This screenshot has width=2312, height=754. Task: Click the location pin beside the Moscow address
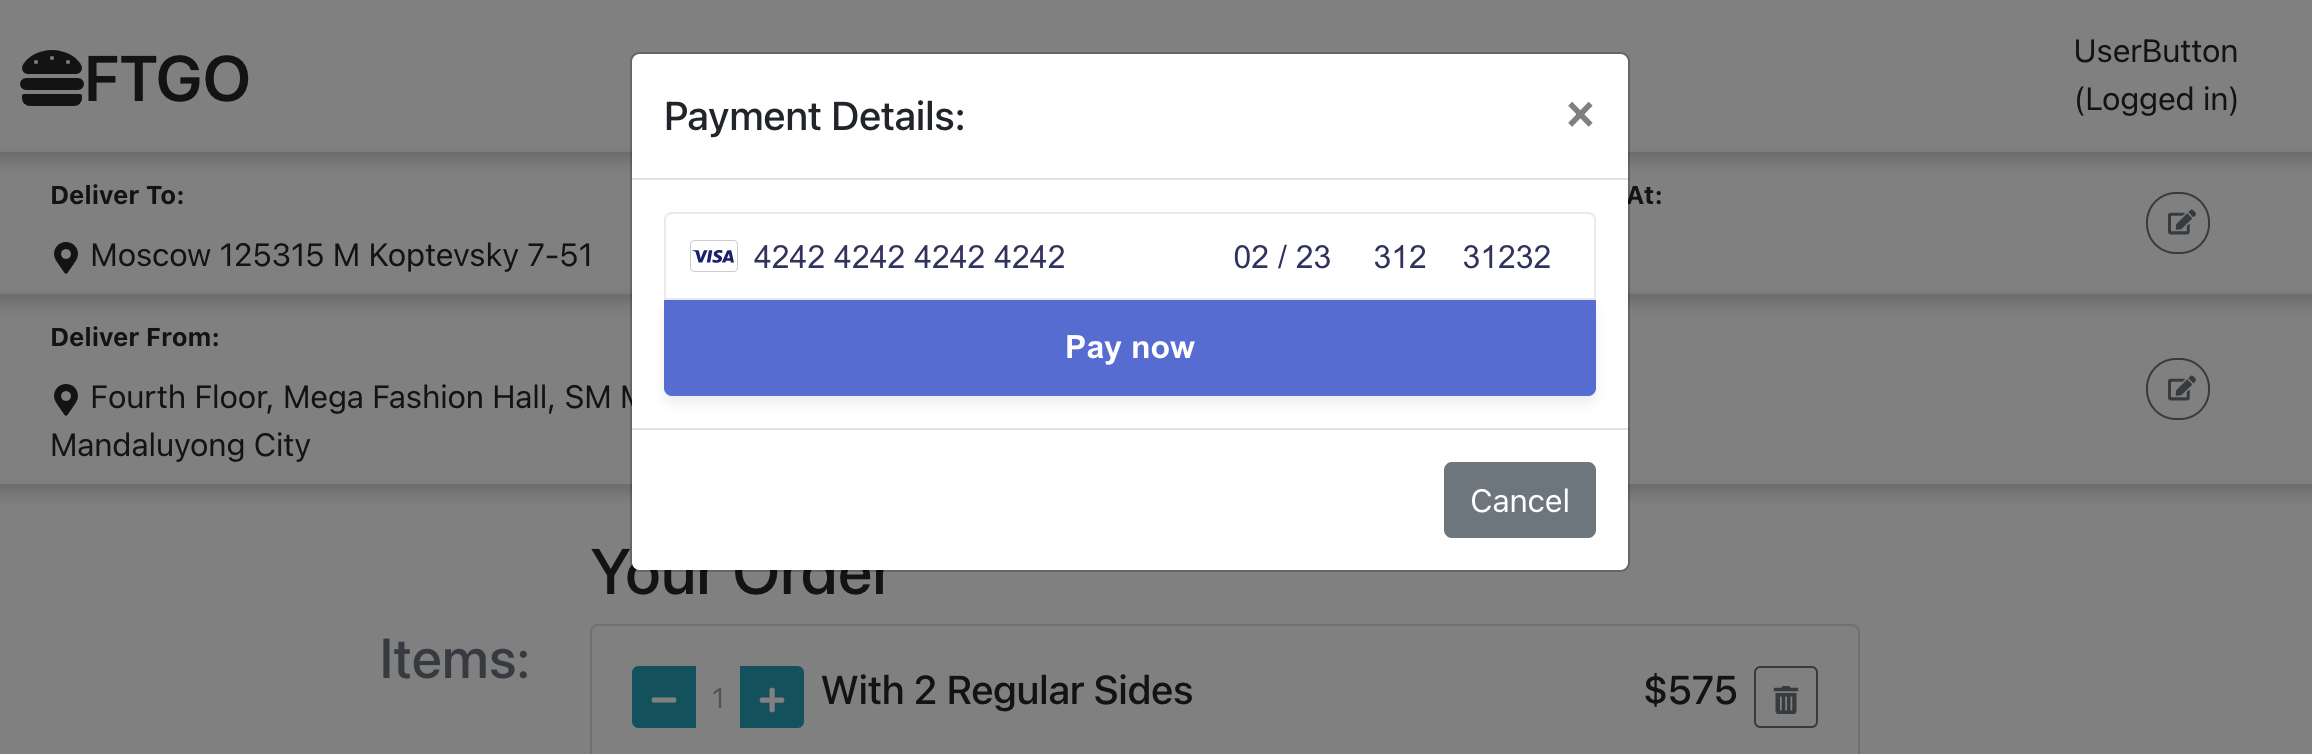coord(66,256)
